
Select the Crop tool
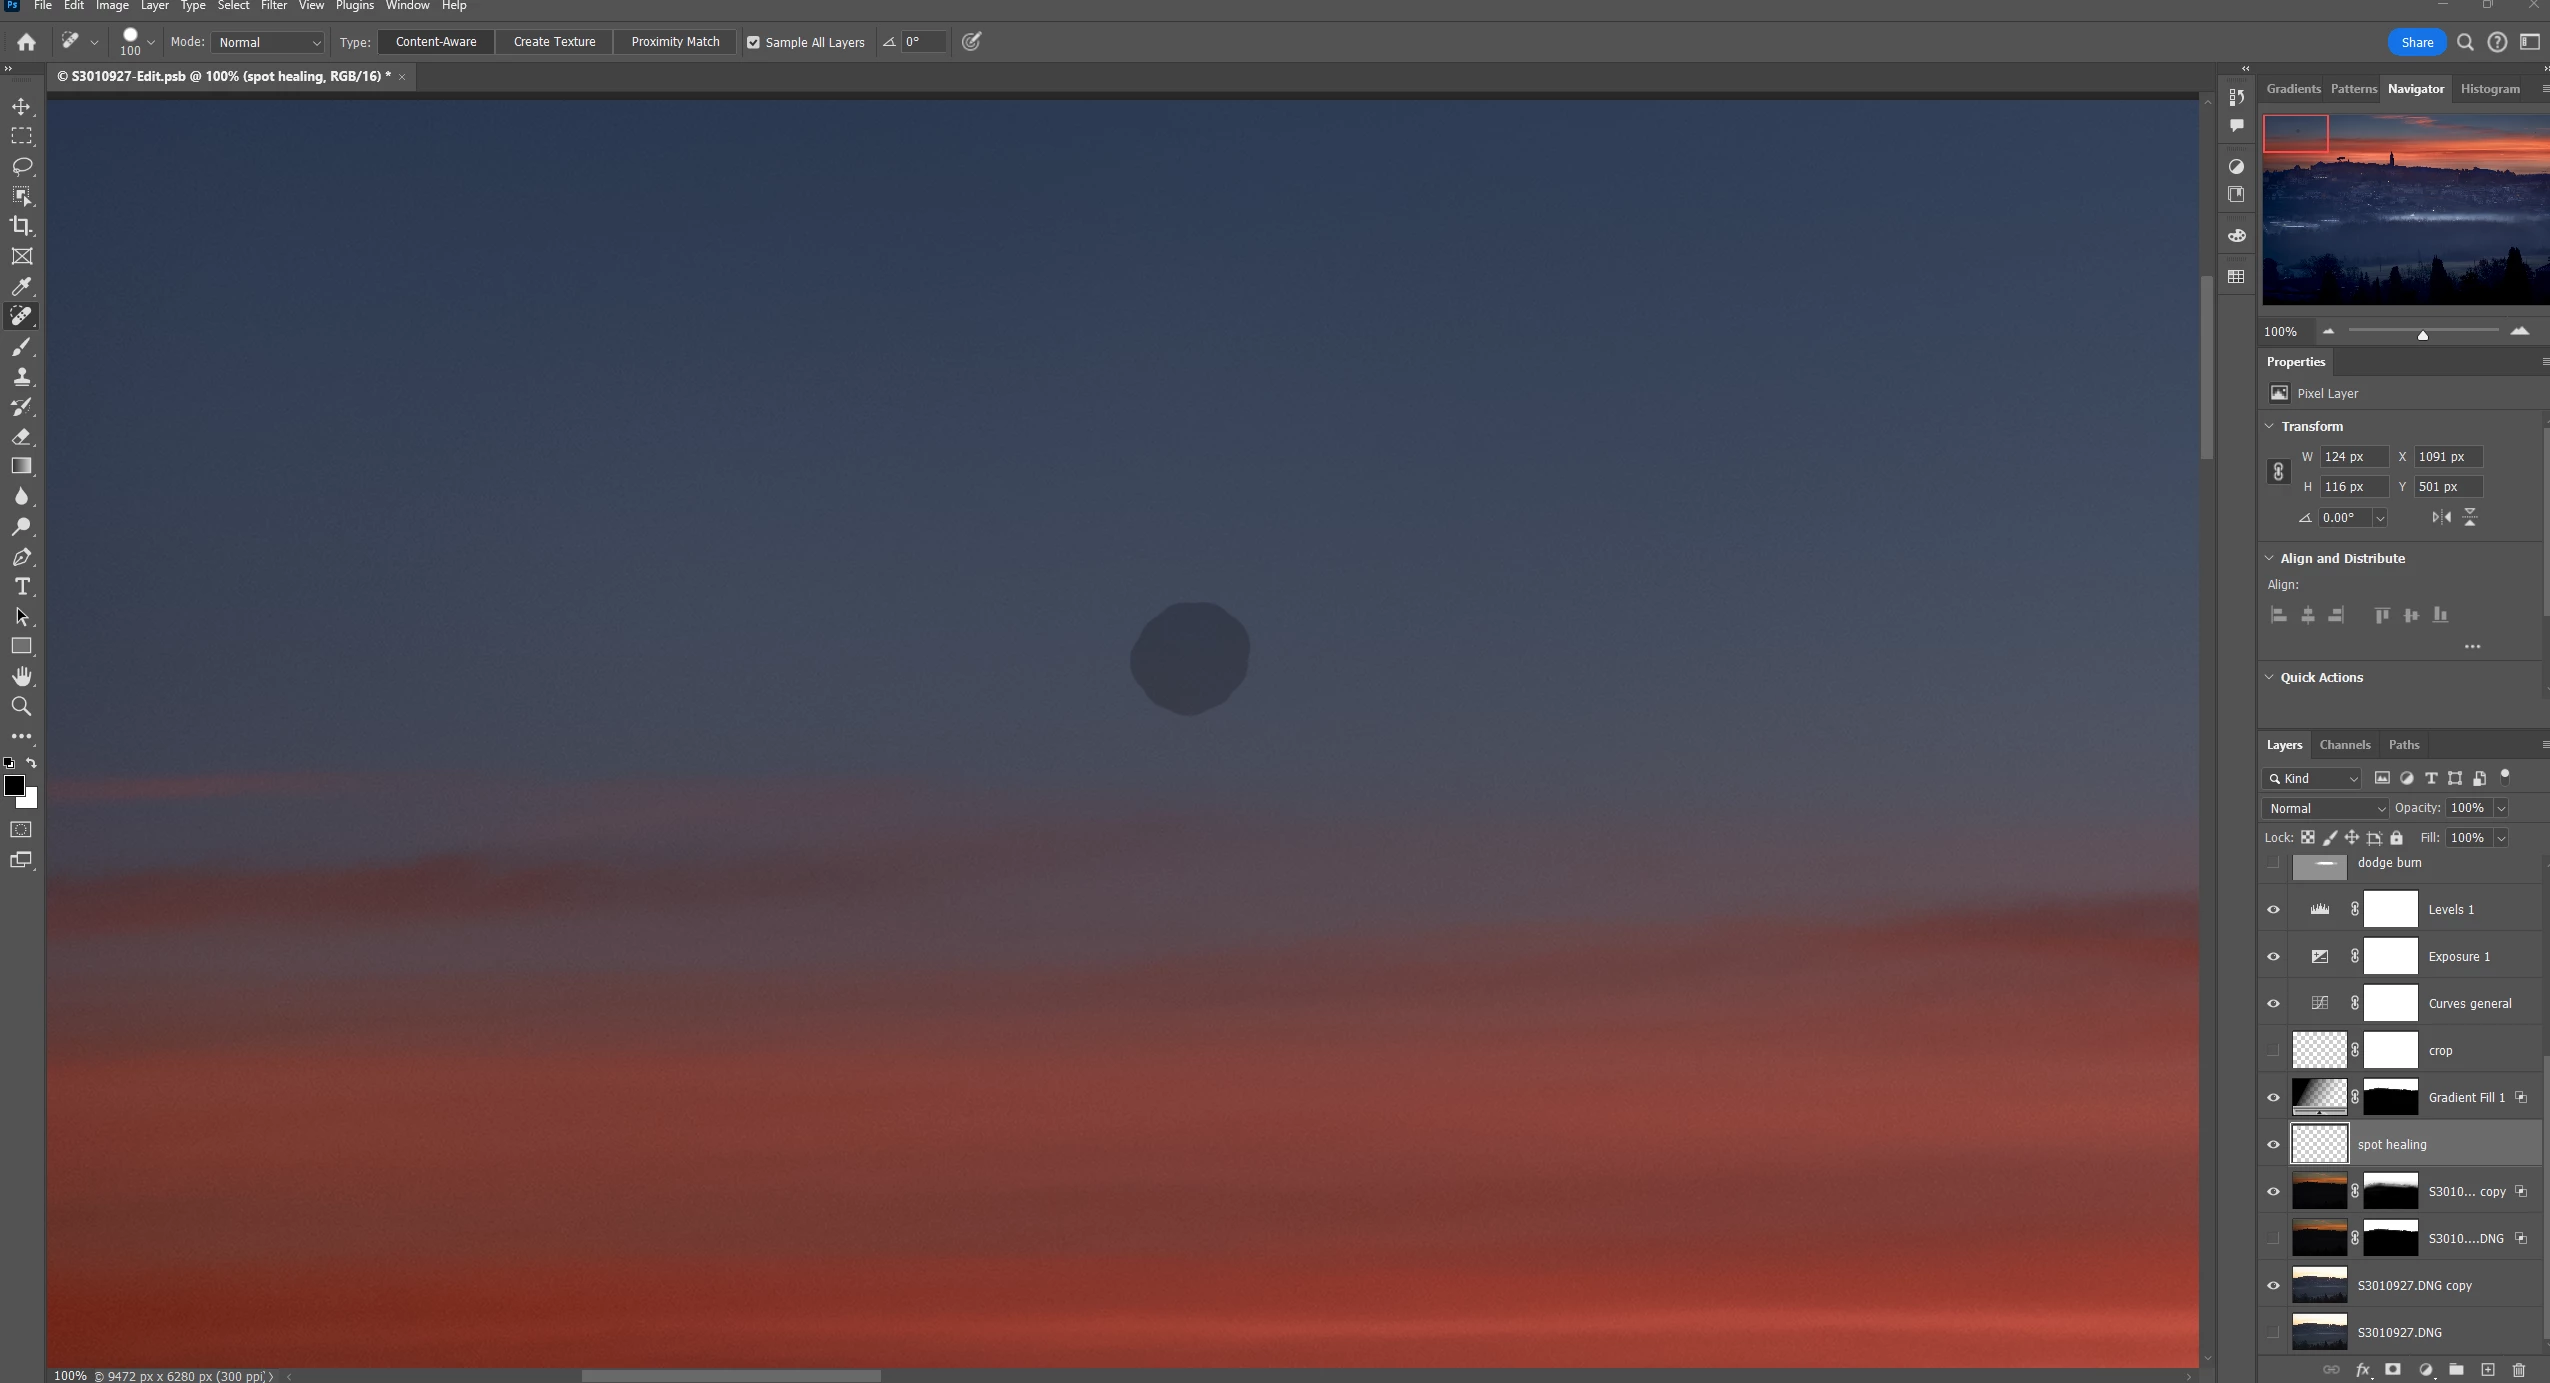(x=21, y=226)
